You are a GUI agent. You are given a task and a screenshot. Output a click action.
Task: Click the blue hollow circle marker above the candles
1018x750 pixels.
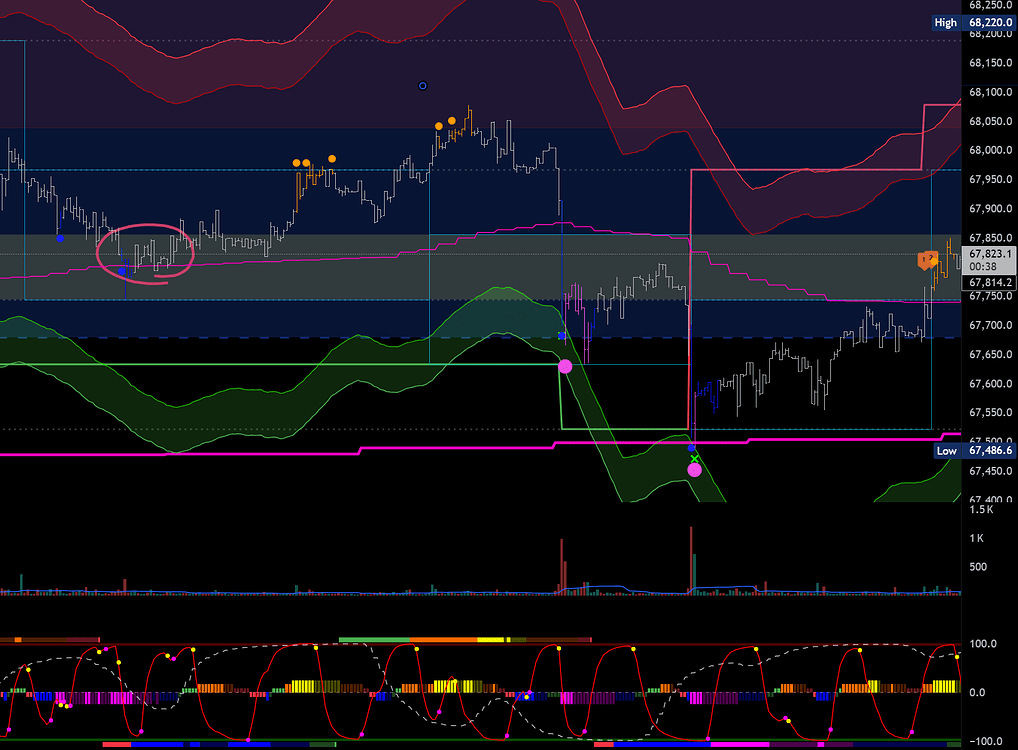point(423,86)
